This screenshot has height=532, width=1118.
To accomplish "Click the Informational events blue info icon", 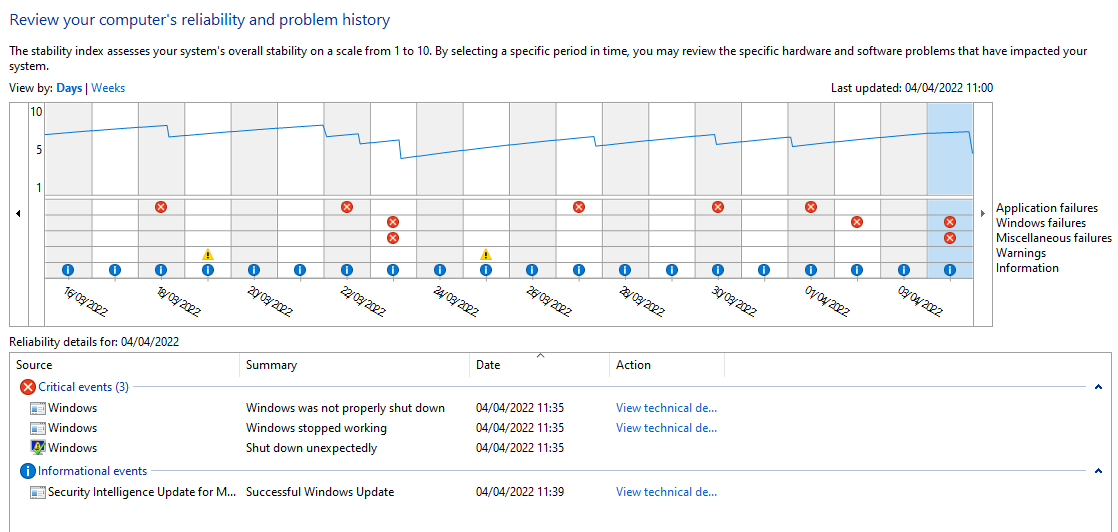I will (29, 471).
